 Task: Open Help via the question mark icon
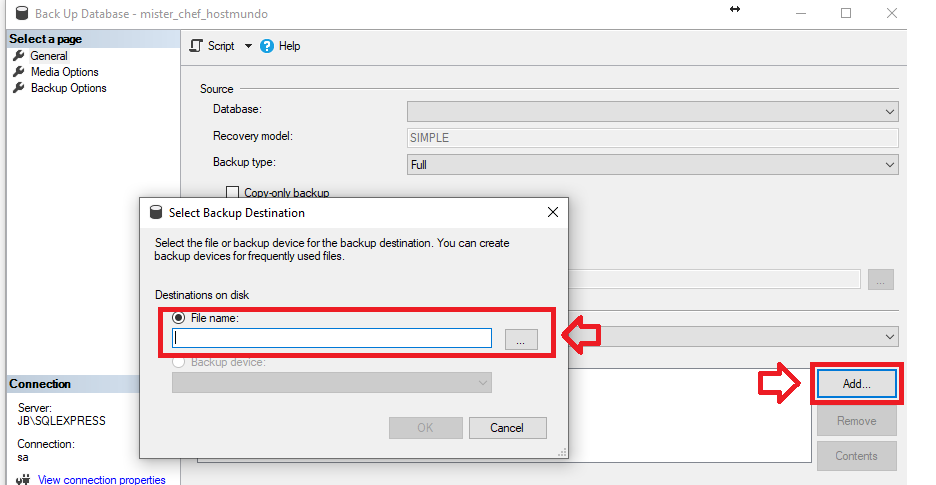(x=267, y=46)
